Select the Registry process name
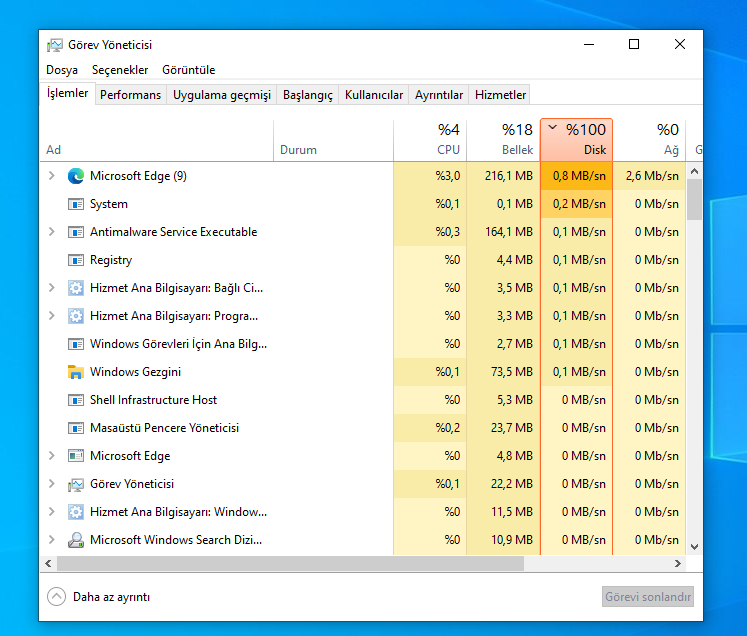This screenshot has width=747, height=636. click(111, 260)
